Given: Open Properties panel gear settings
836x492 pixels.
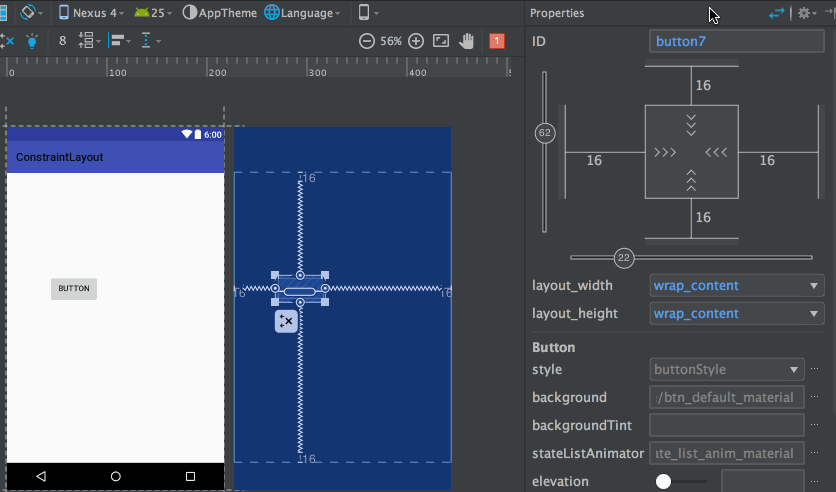Looking at the screenshot, I should coord(807,13).
